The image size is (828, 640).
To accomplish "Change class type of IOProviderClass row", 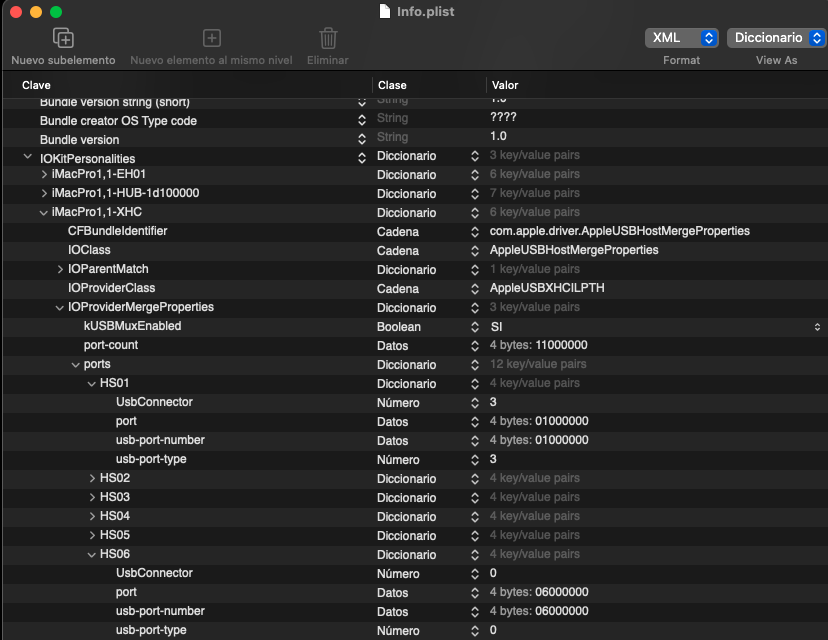I will (475, 289).
